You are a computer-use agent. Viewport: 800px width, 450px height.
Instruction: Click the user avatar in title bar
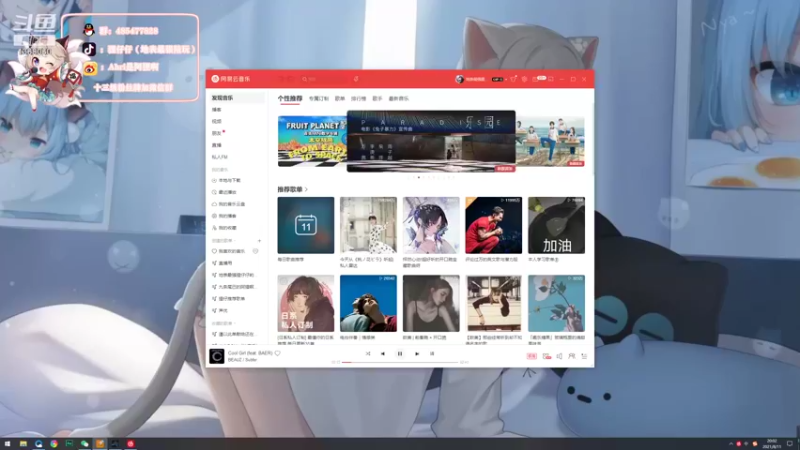tap(459, 79)
